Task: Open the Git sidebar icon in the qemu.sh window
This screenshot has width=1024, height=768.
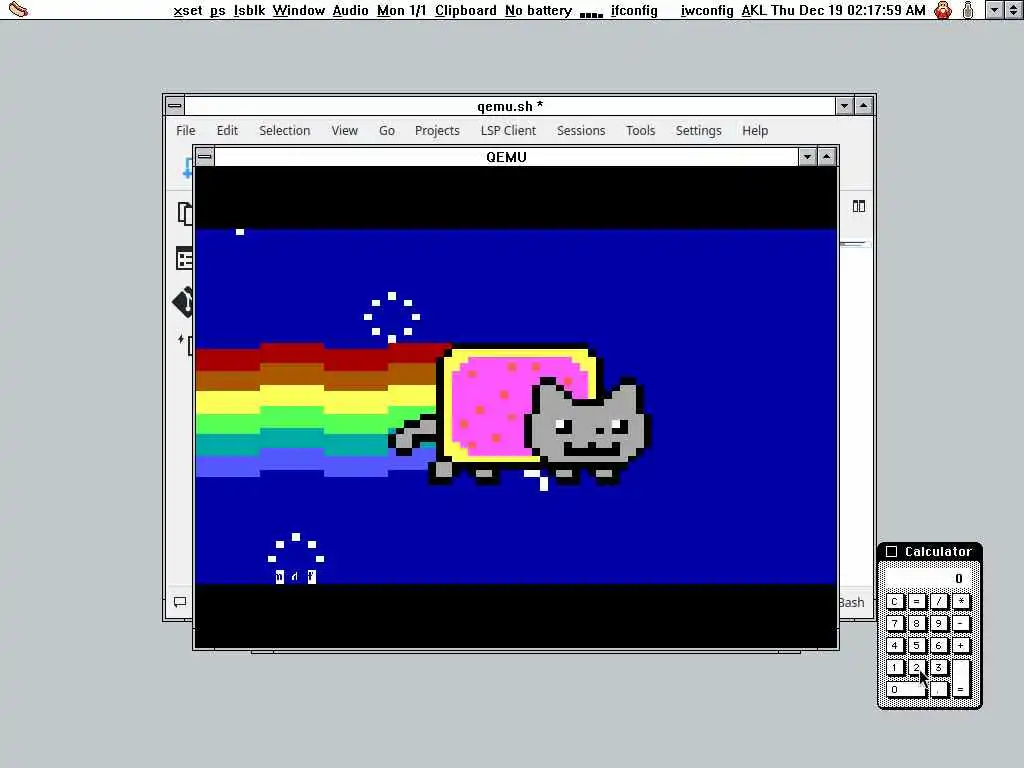Action: coord(184,302)
